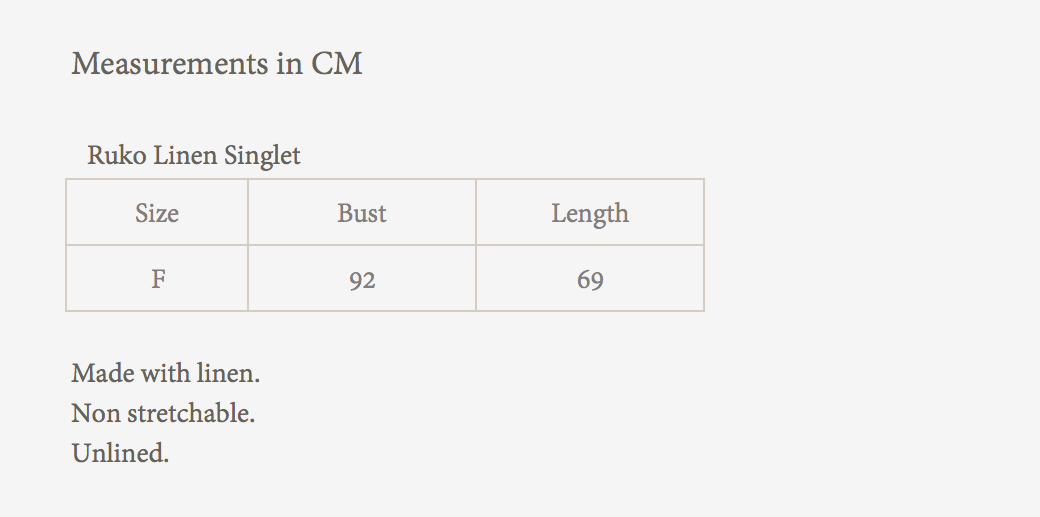Click the "Measurements in CM" heading
This screenshot has width=1040, height=517.
[x=217, y=64]
